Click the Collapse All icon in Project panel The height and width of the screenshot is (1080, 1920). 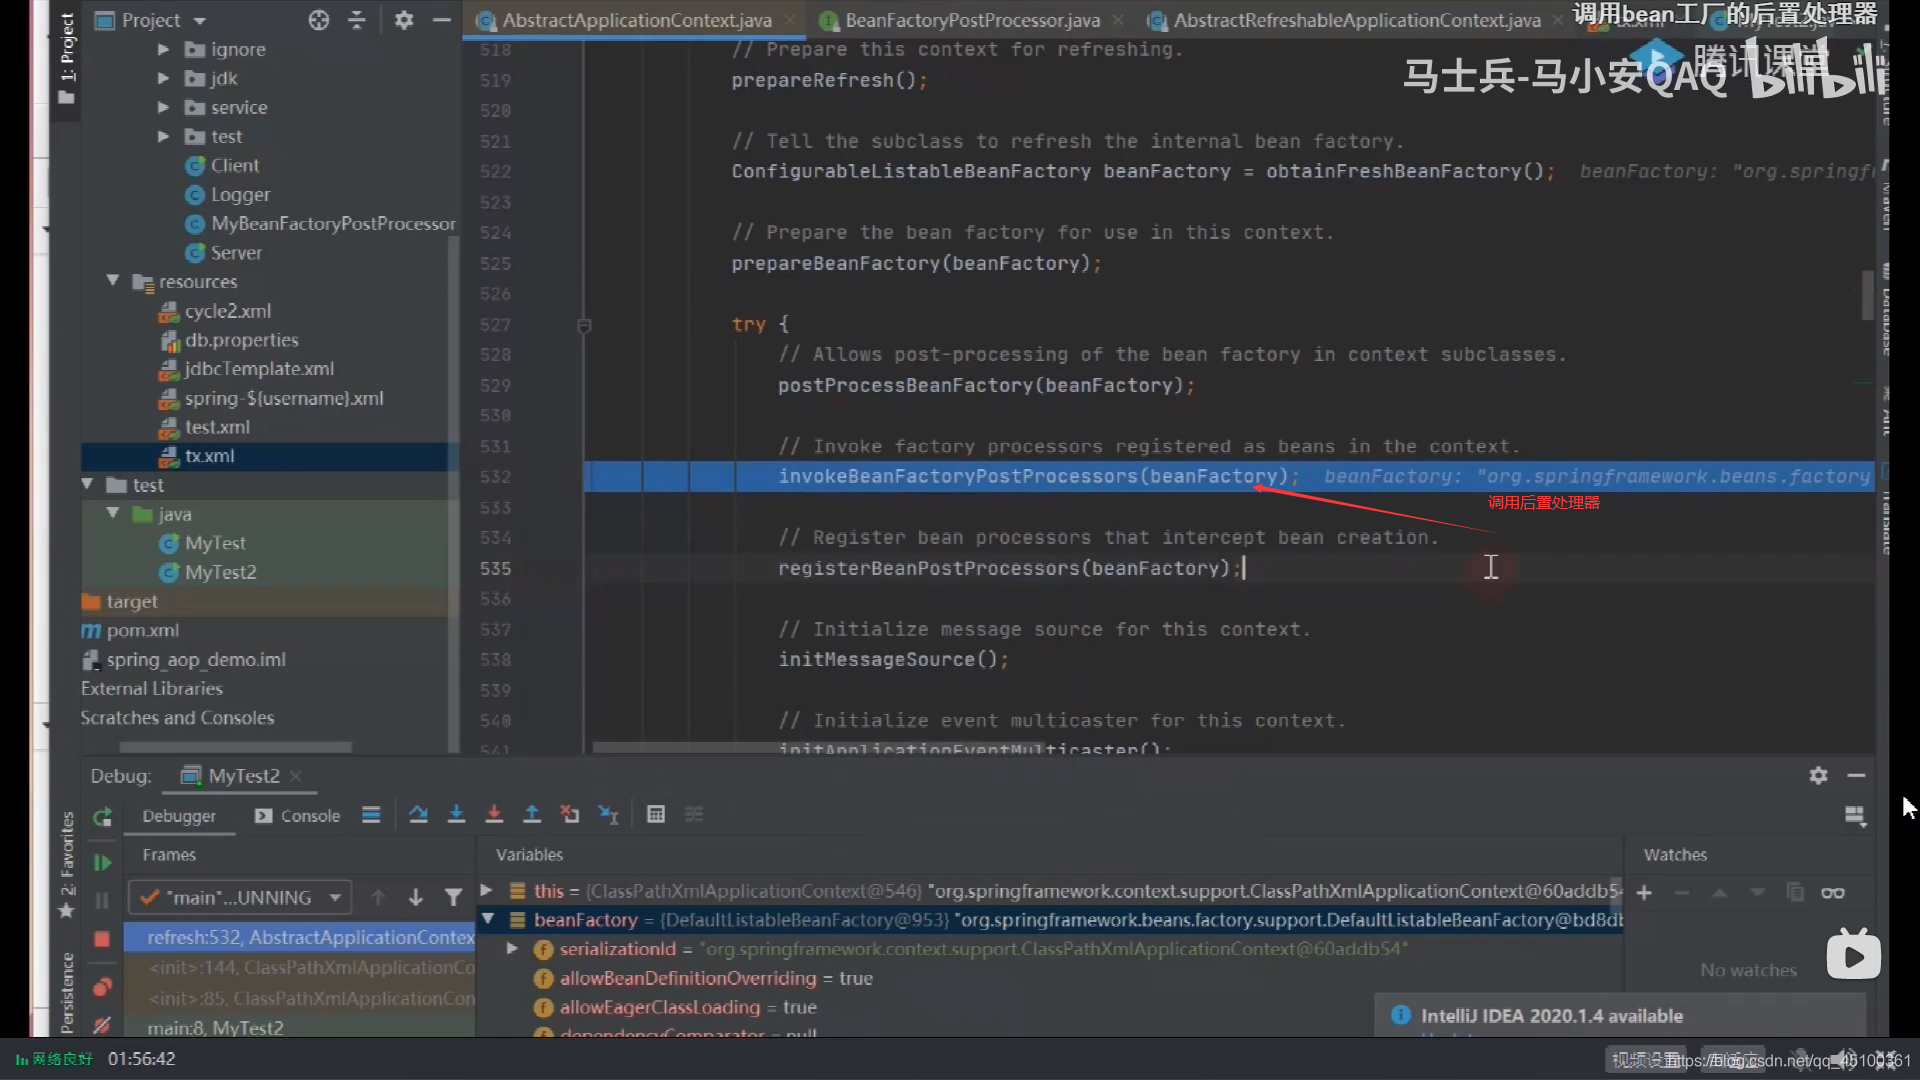(x=356, y=20)
